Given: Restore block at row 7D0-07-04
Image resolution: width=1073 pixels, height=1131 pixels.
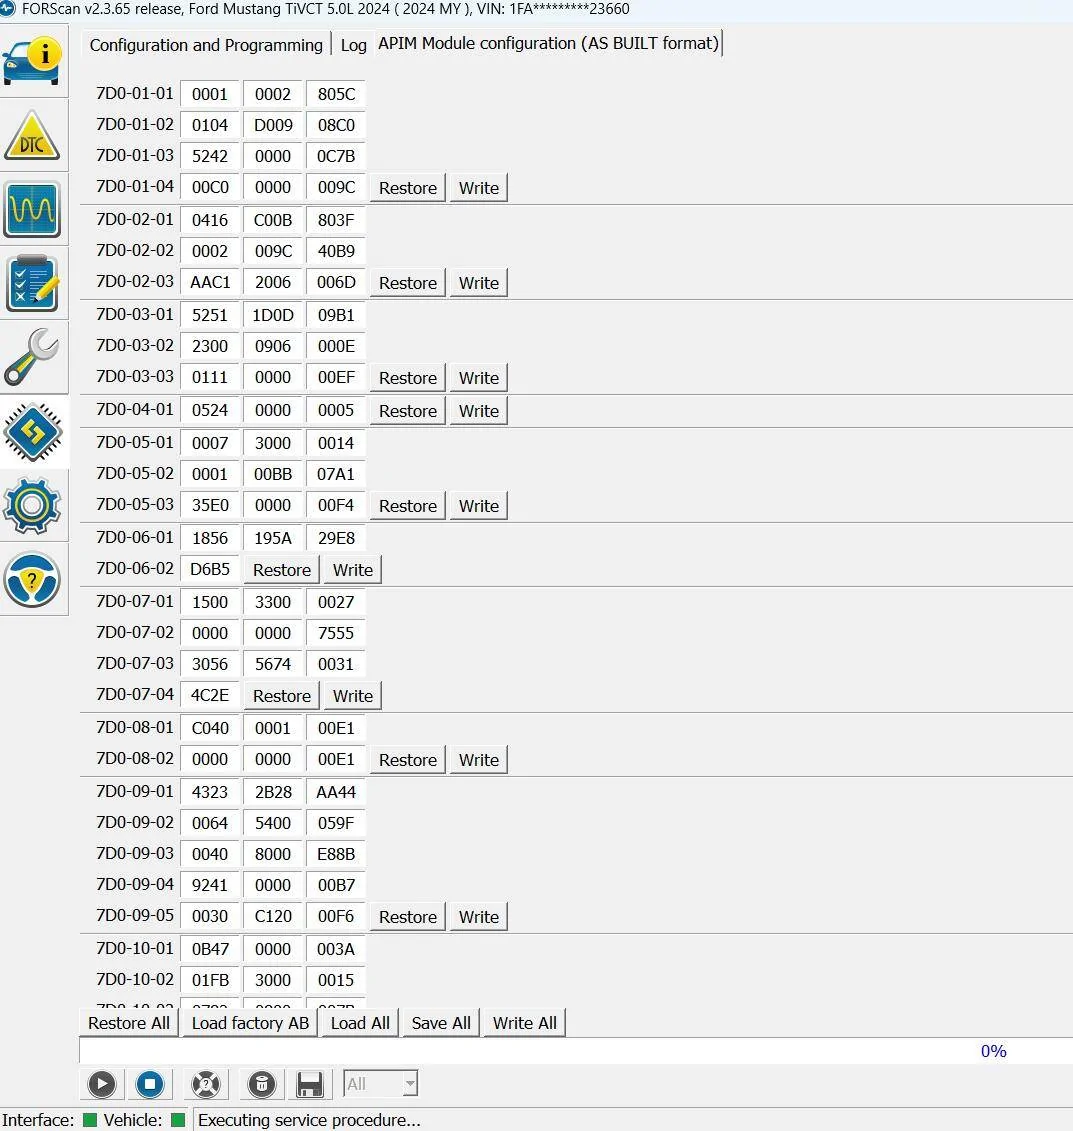Looking at the screenshot, I should point(281,696).
